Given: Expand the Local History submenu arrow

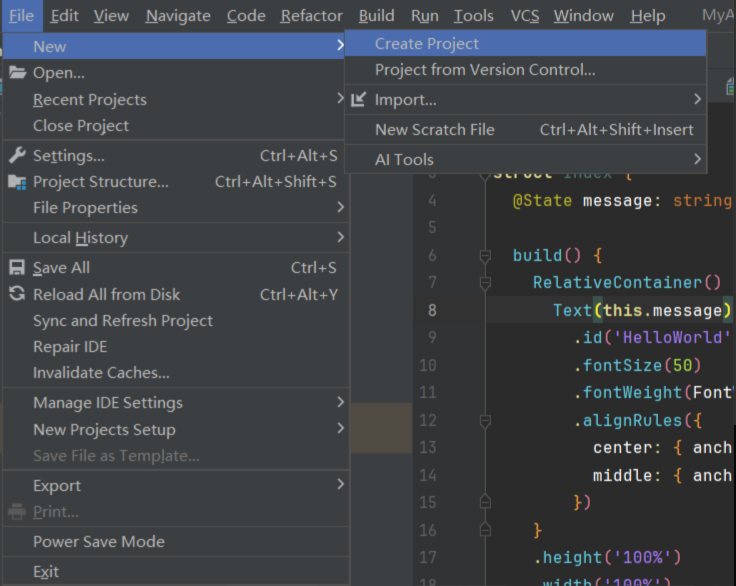Looking at the screenshot, I should click(x=340, y=237).
